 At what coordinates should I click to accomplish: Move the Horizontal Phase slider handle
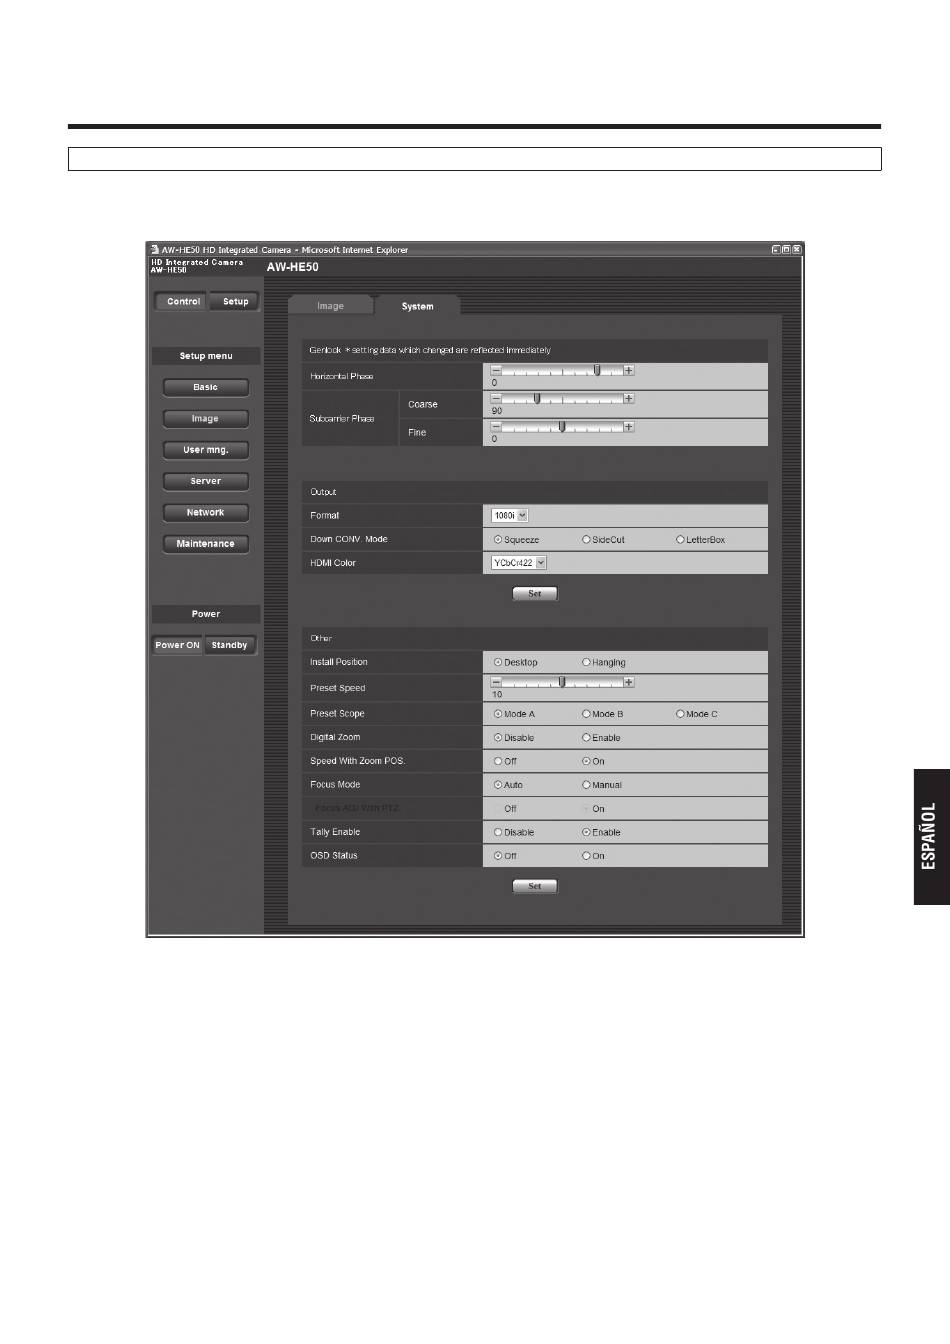pyautogui.click(x=597, y=370)
